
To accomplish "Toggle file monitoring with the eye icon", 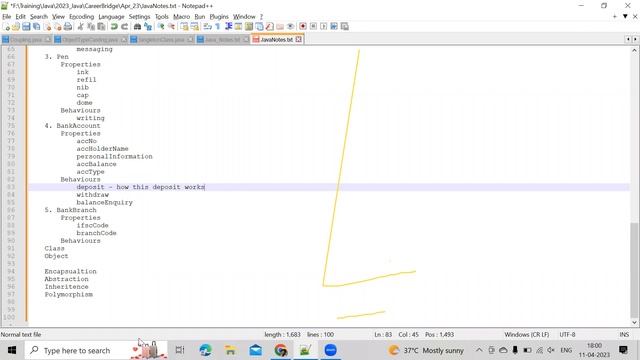I will 290,27.
